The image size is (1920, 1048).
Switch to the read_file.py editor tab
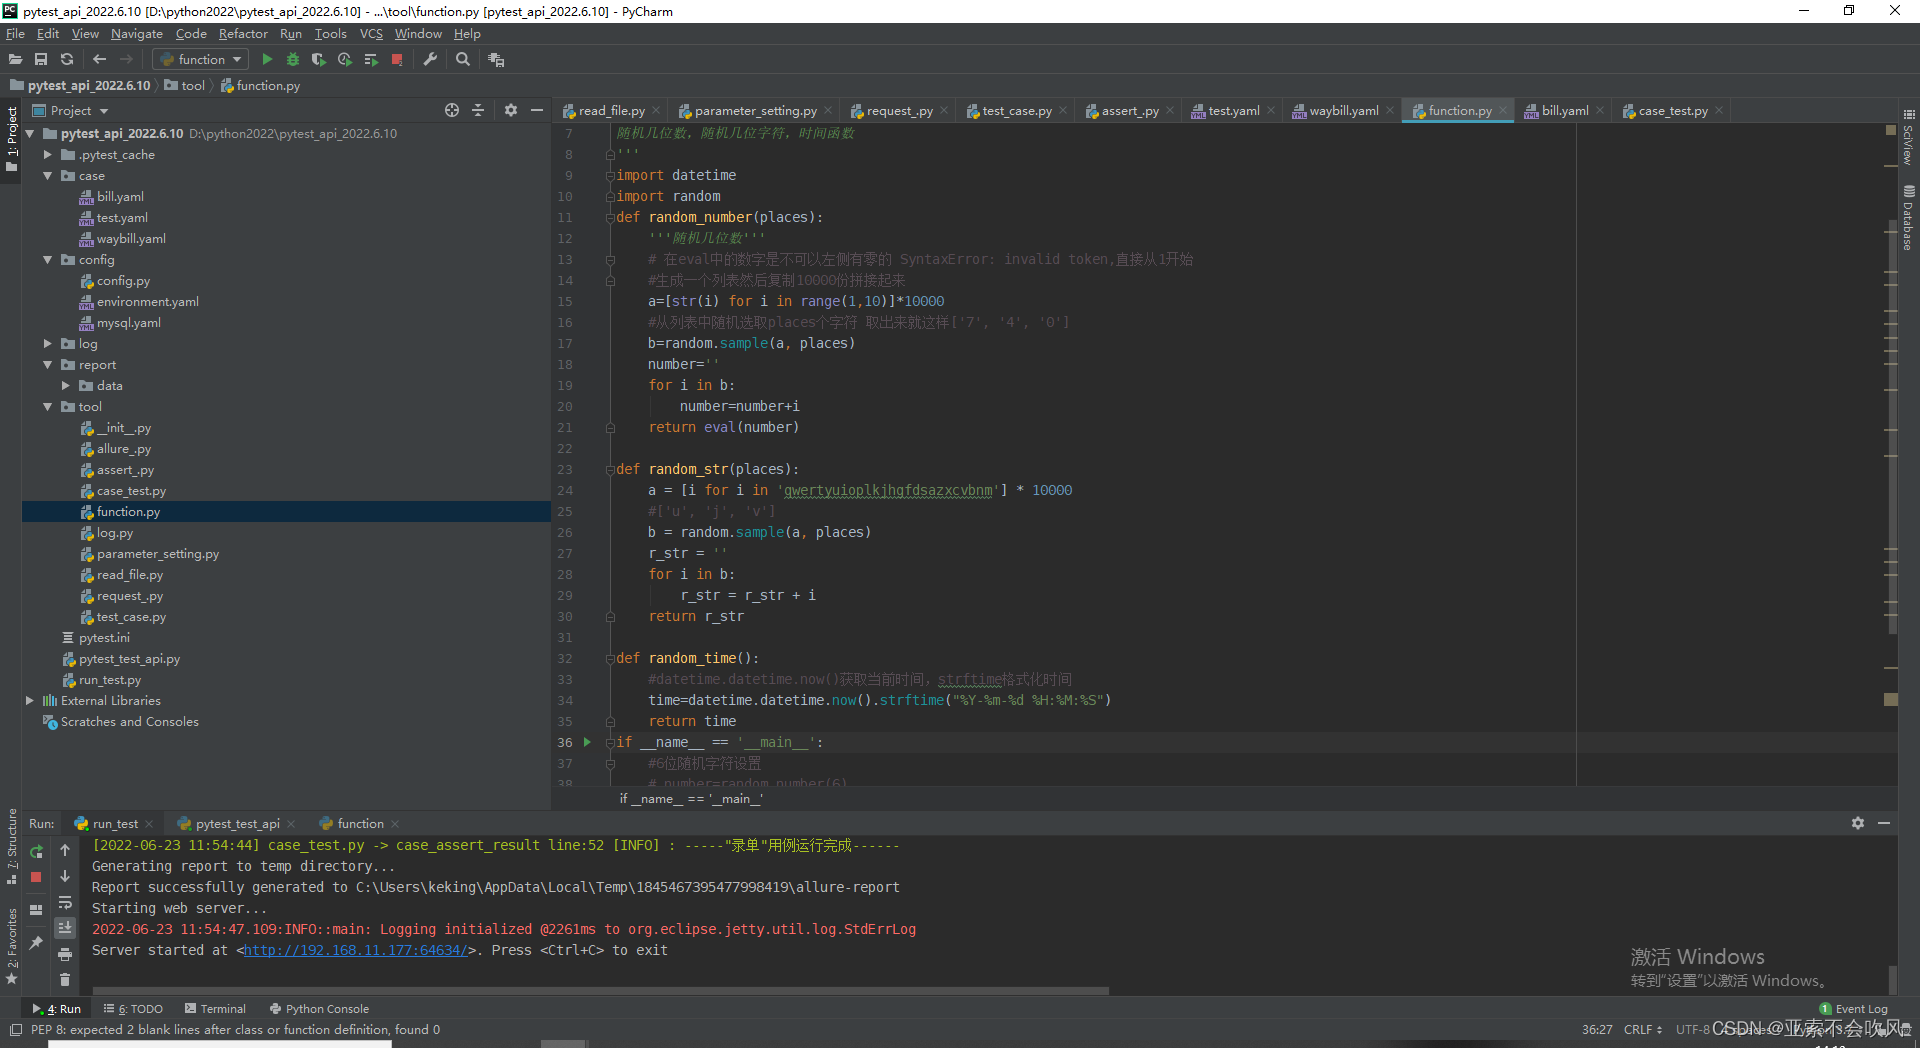pyautogui.click(x=611, y=111)
